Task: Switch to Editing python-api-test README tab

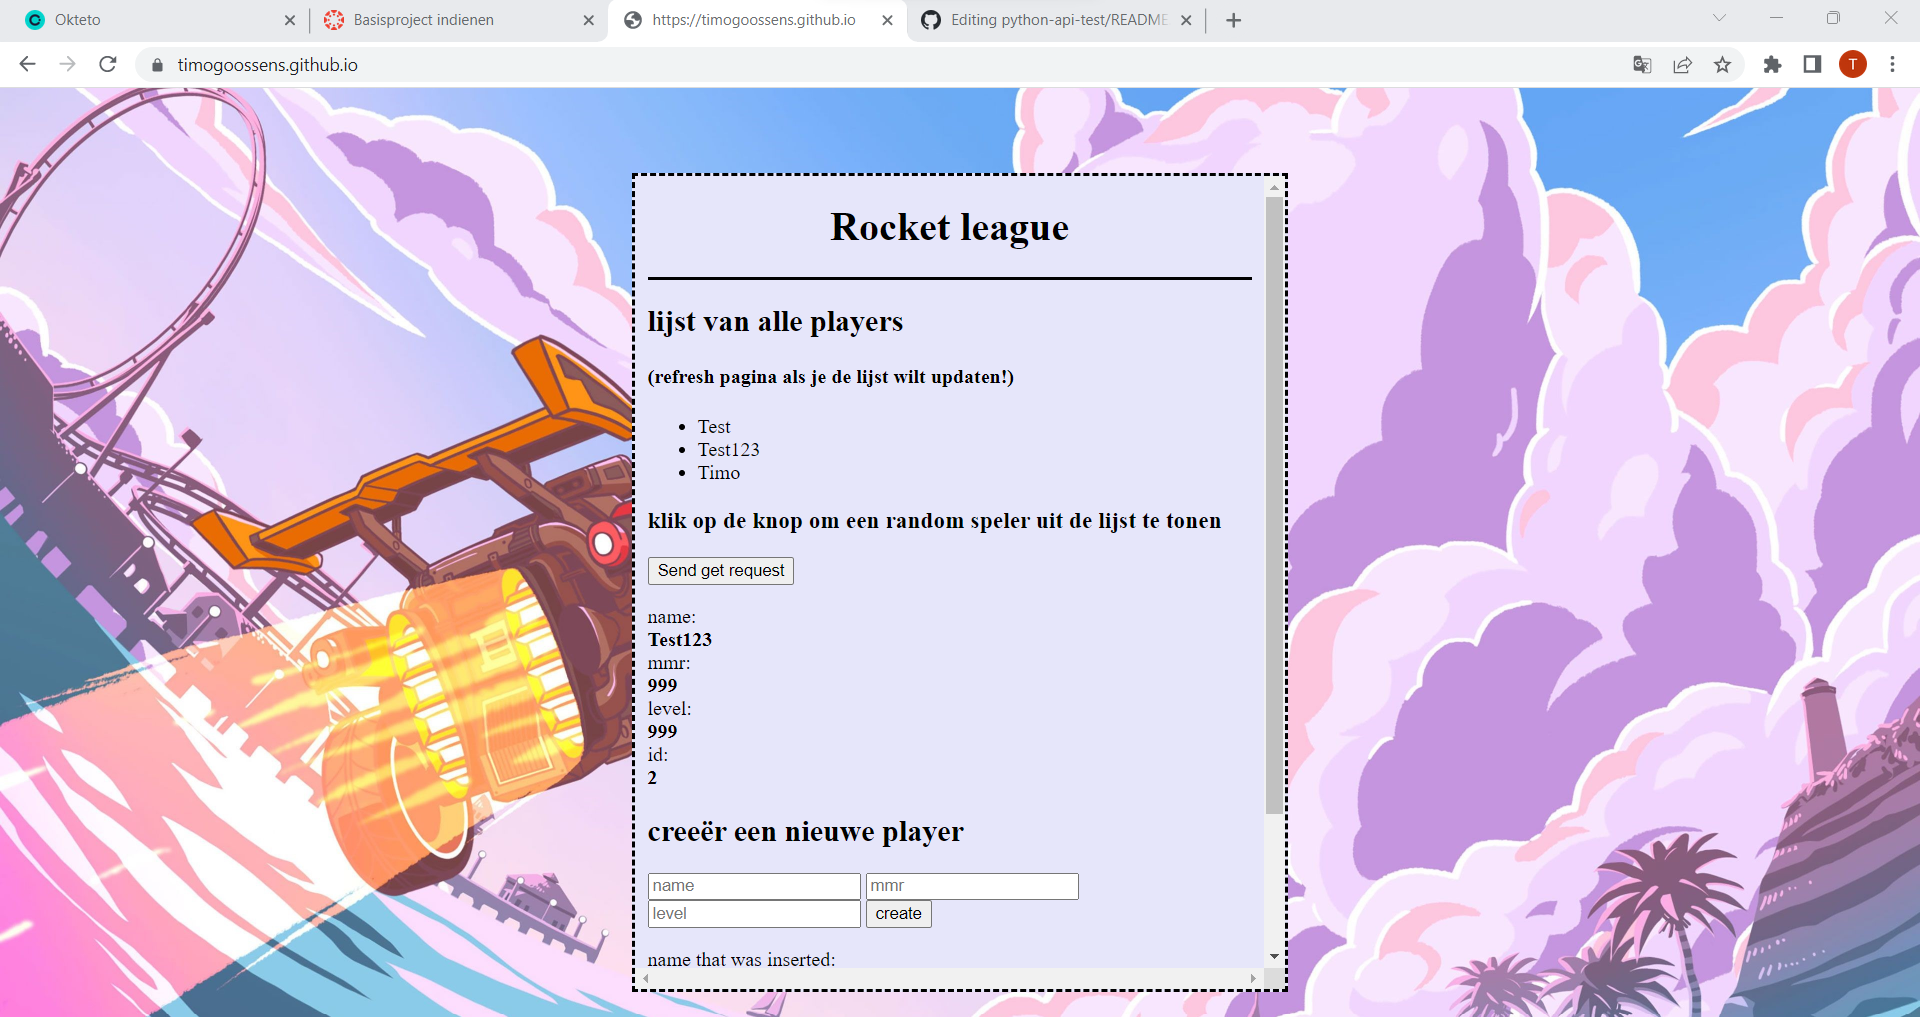Action: (1056, 20)
